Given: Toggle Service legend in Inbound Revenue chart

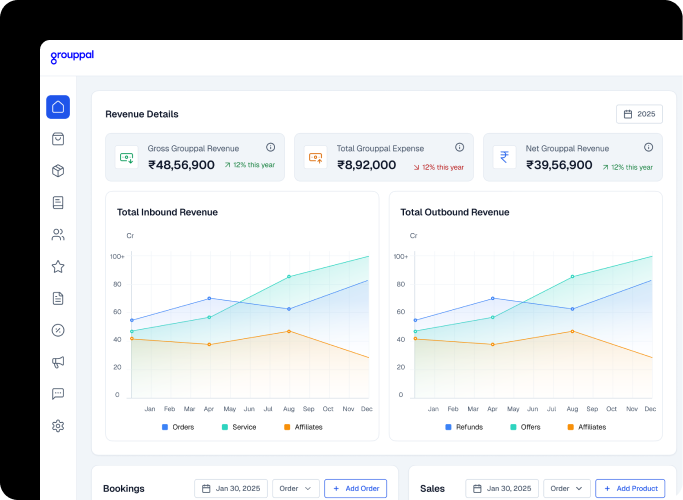Looking at the screenshot, I should [x=239, y=427].
